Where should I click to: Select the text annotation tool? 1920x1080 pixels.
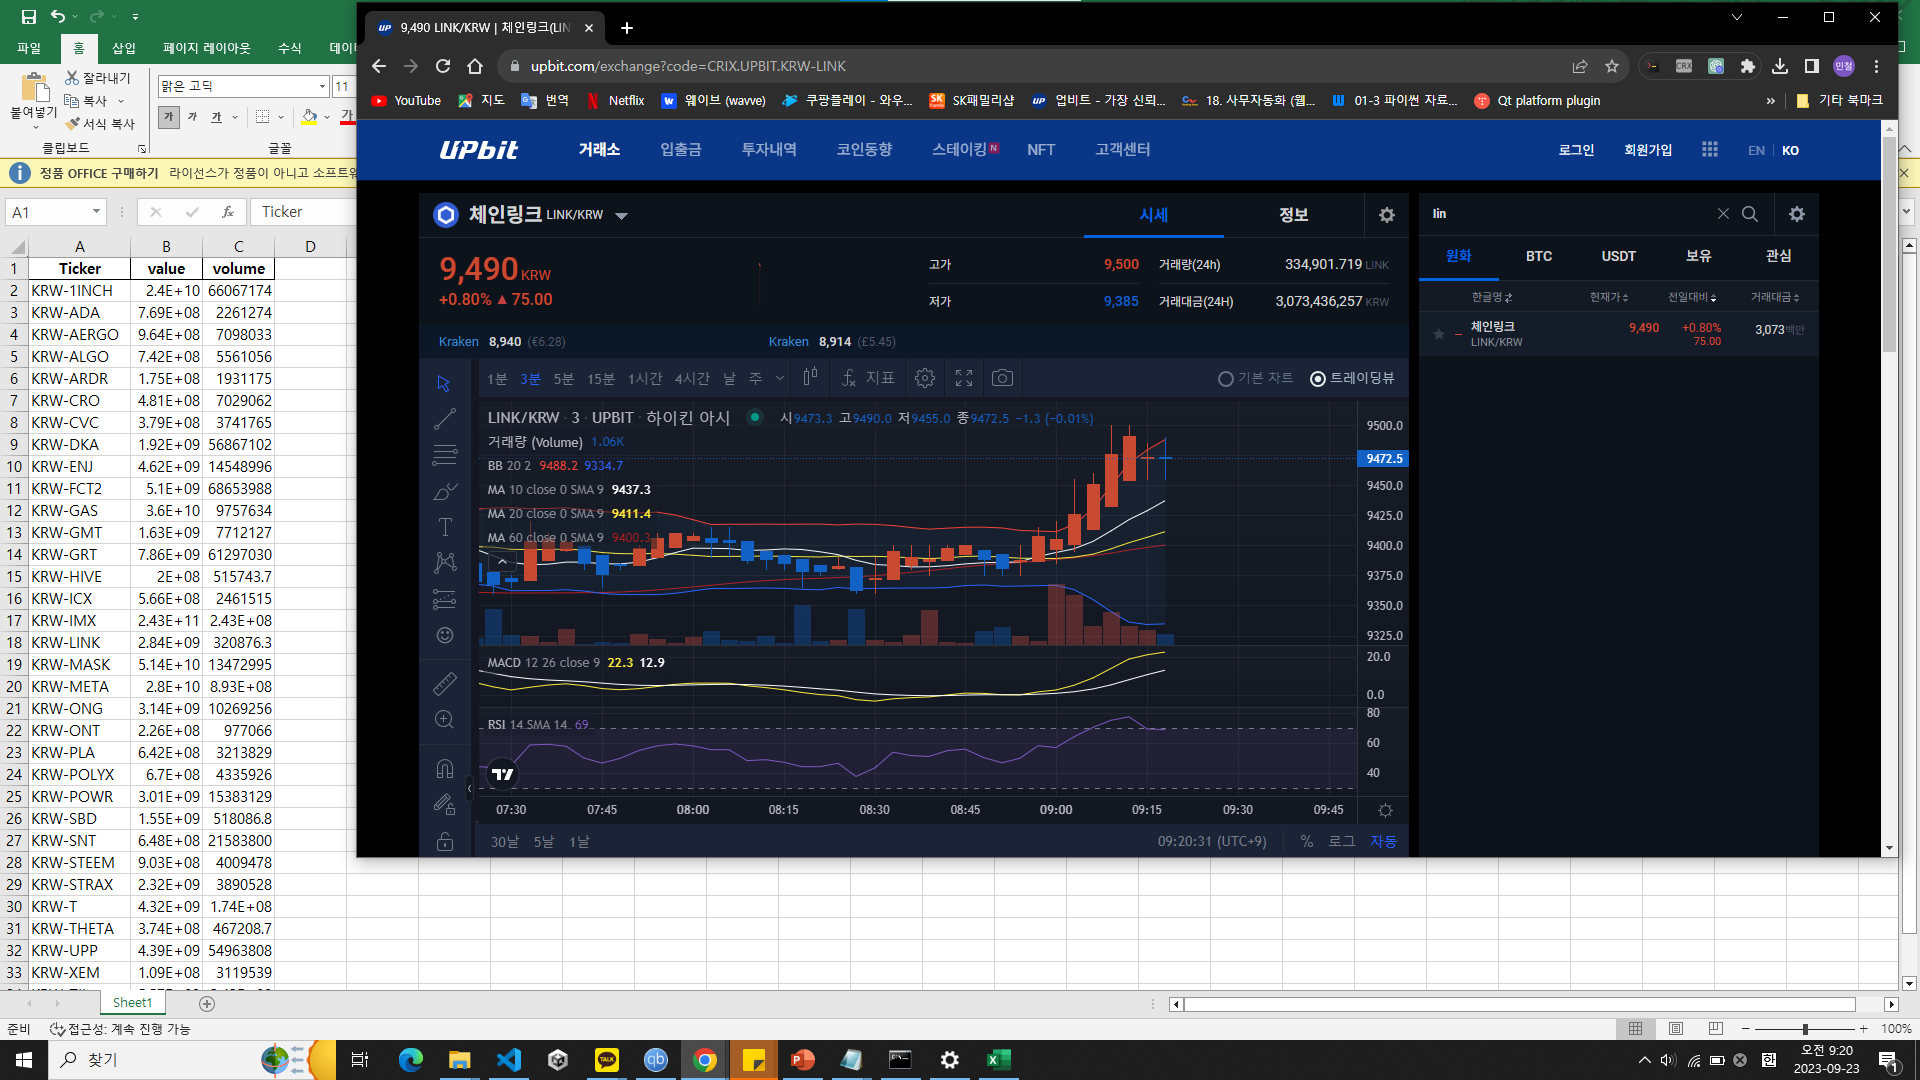coord(445,527)
